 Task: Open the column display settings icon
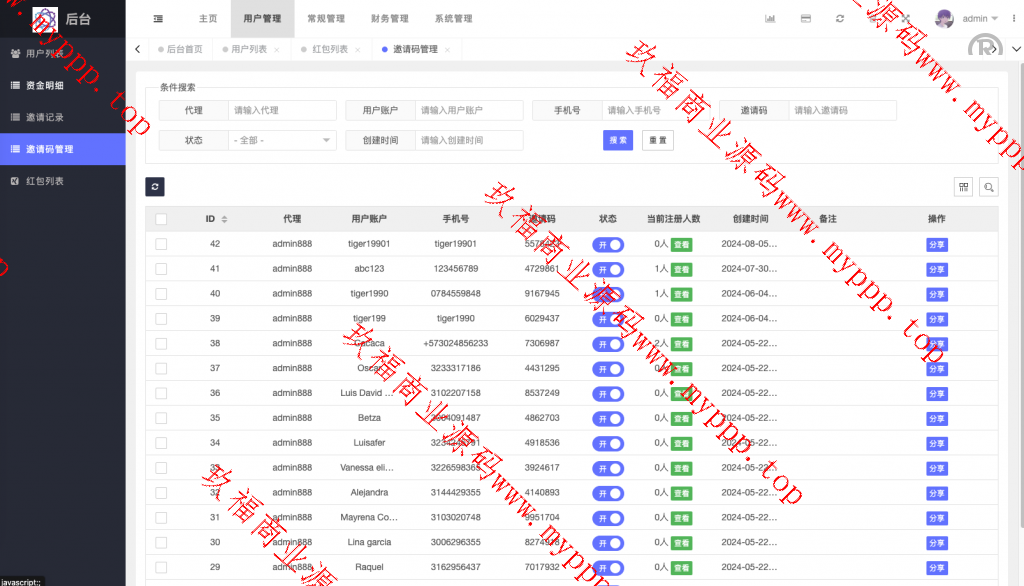[x=964, y=187]
